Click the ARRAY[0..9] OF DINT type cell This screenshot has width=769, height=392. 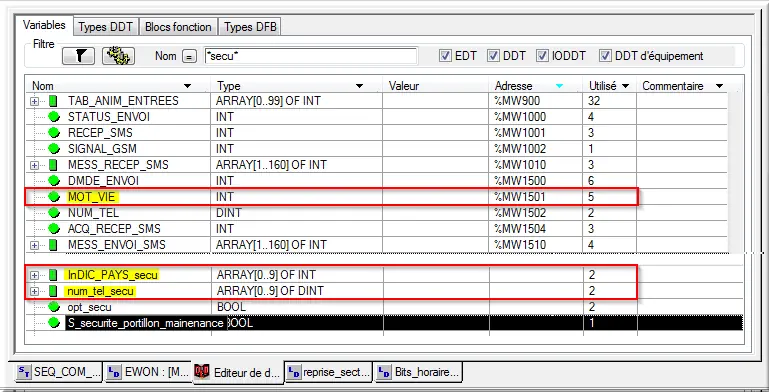(297, 291)
